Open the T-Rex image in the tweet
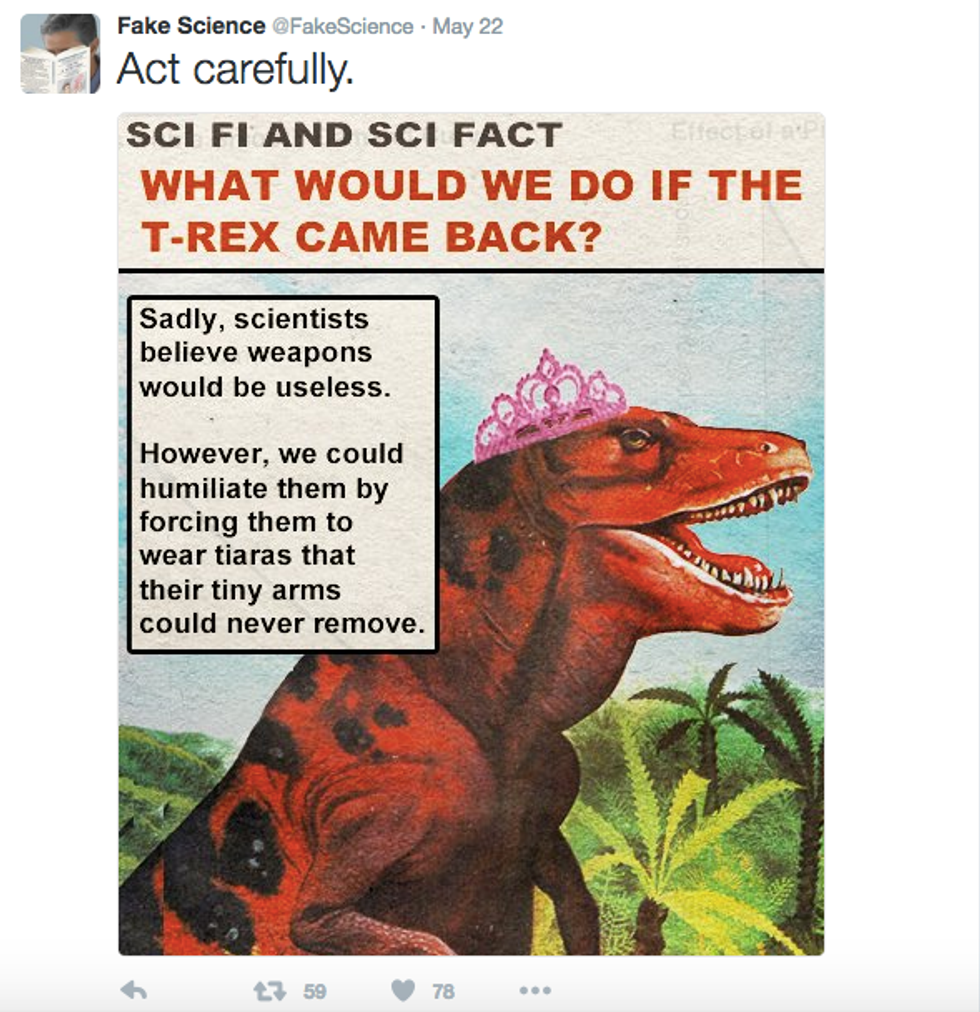The height and width of the screenshot is (1012, 980). click(x=471, y=534)
